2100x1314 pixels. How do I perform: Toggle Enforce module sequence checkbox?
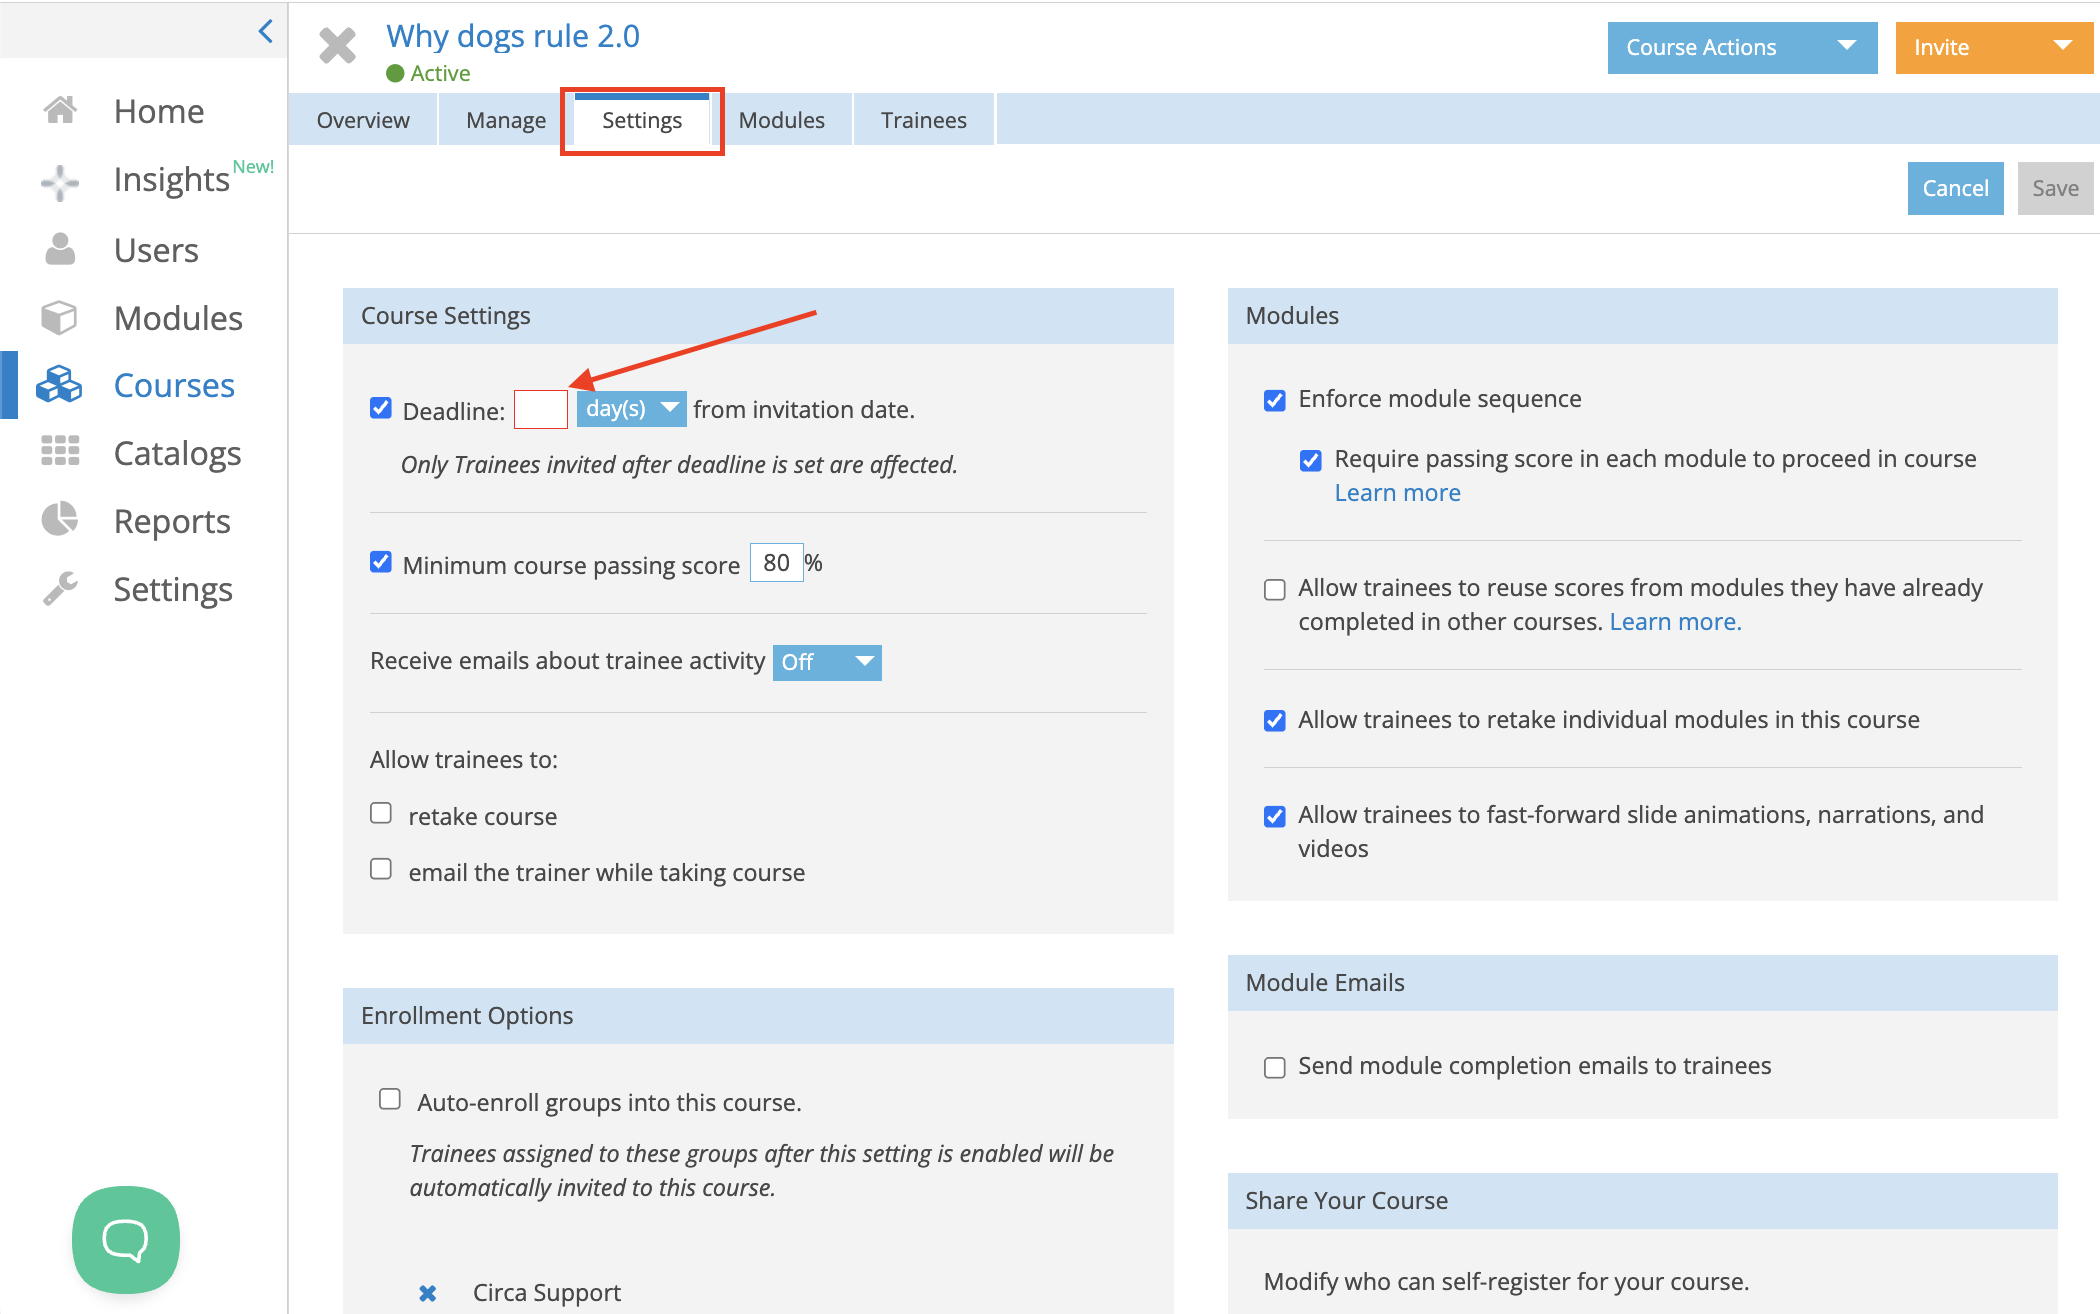coord(1275,401)
